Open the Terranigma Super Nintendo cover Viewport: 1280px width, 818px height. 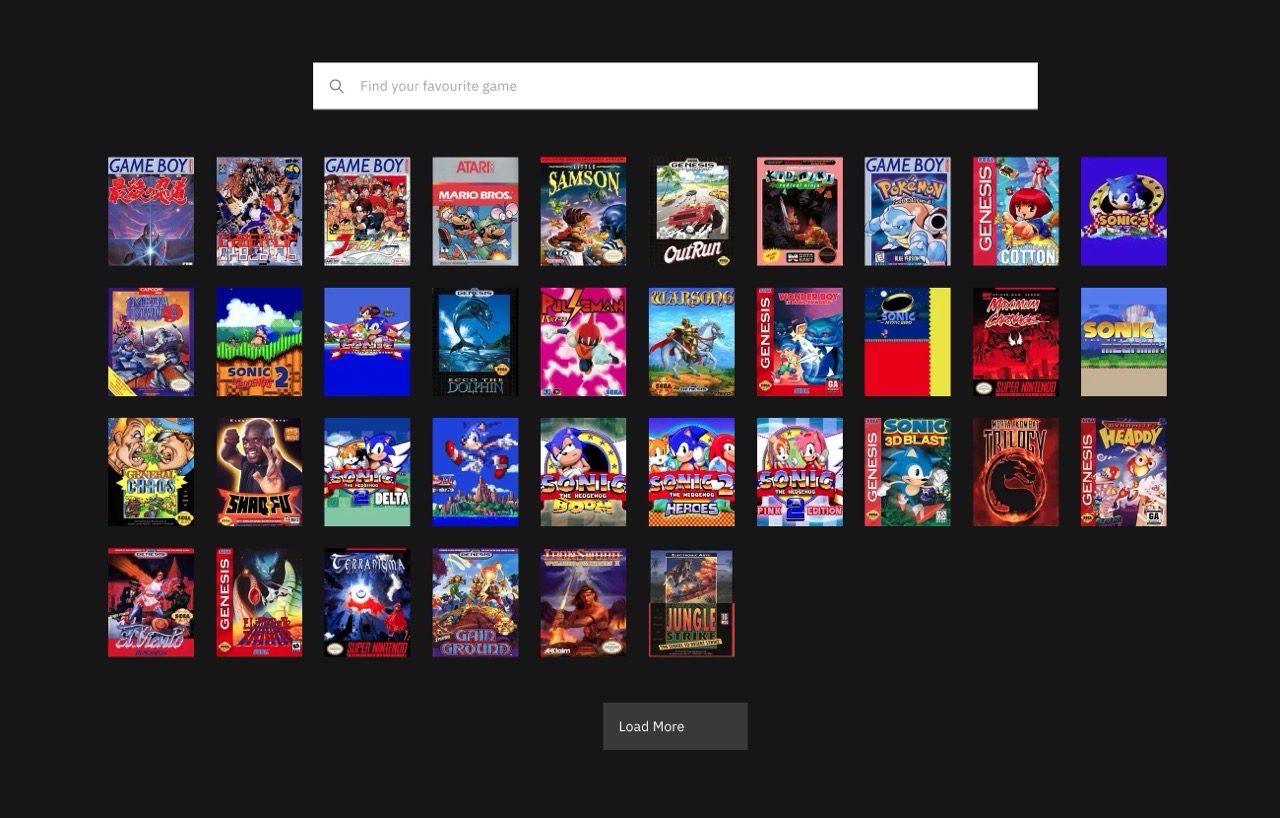tap(367, 602)
